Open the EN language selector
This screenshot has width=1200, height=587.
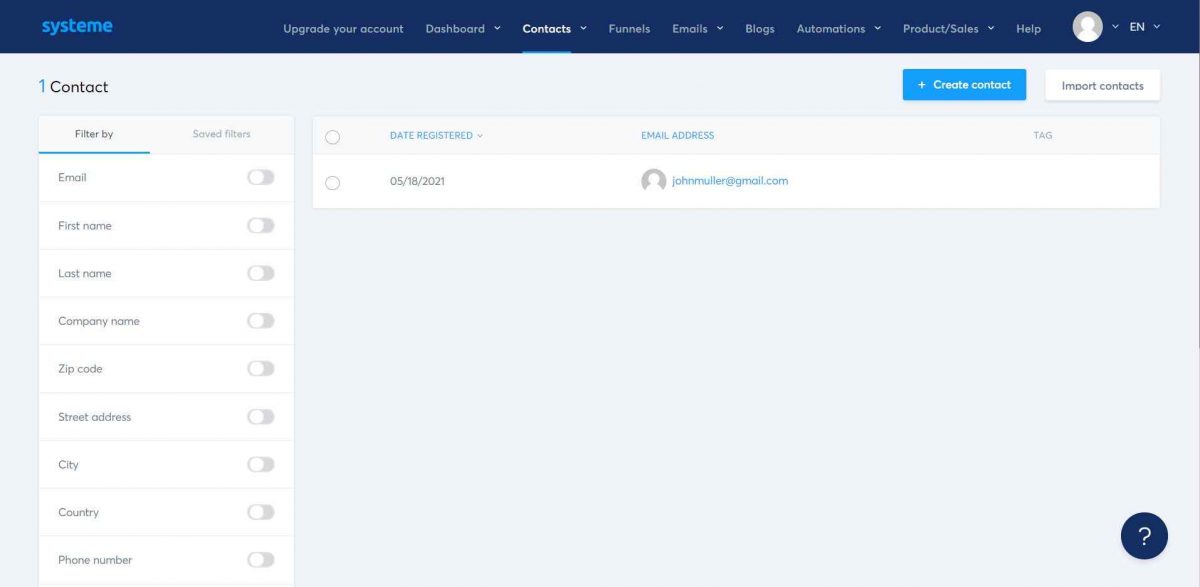[1144, 27]
